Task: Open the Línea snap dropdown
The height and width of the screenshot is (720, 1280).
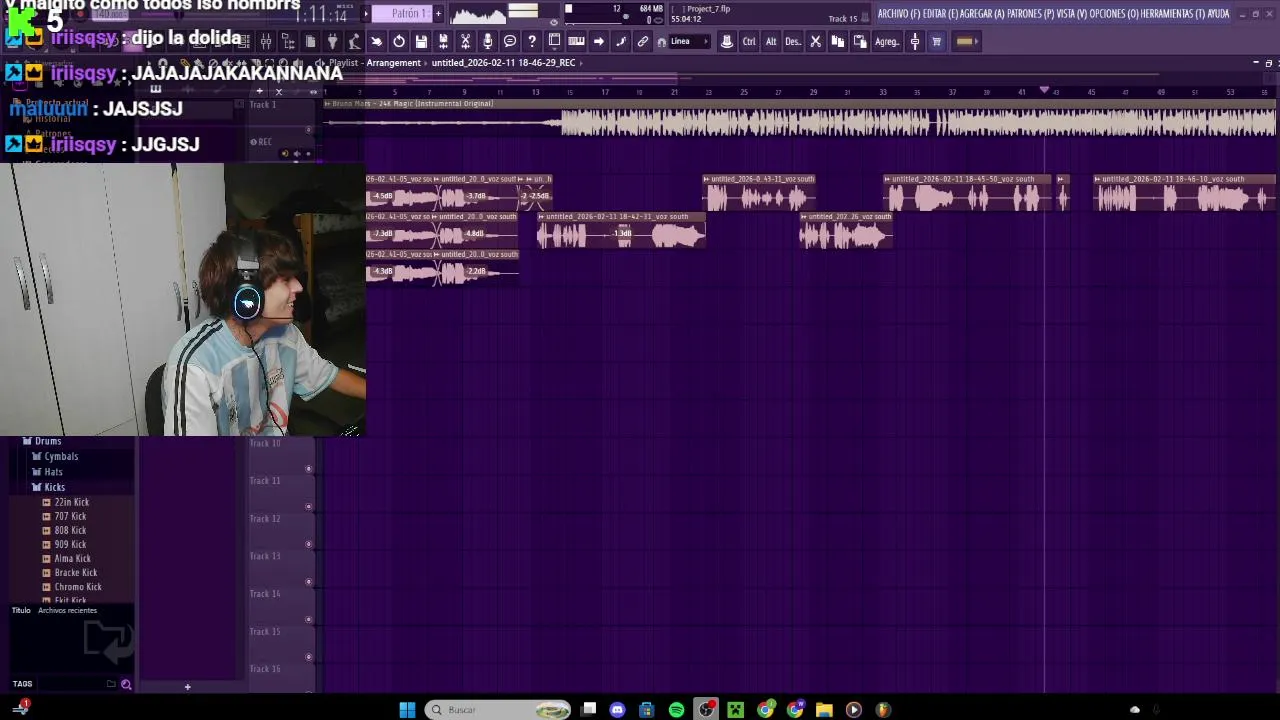Action: tap(690, 41)
